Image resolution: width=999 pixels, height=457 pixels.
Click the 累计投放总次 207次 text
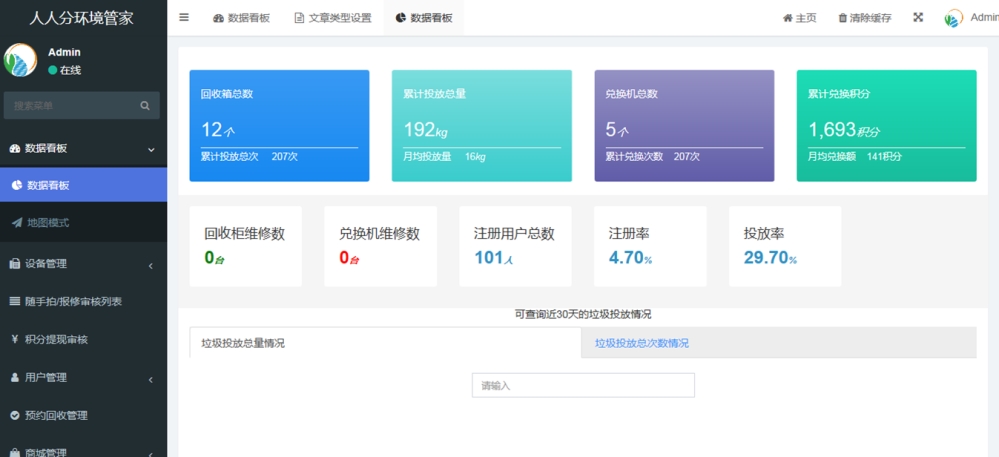(249, 156)
